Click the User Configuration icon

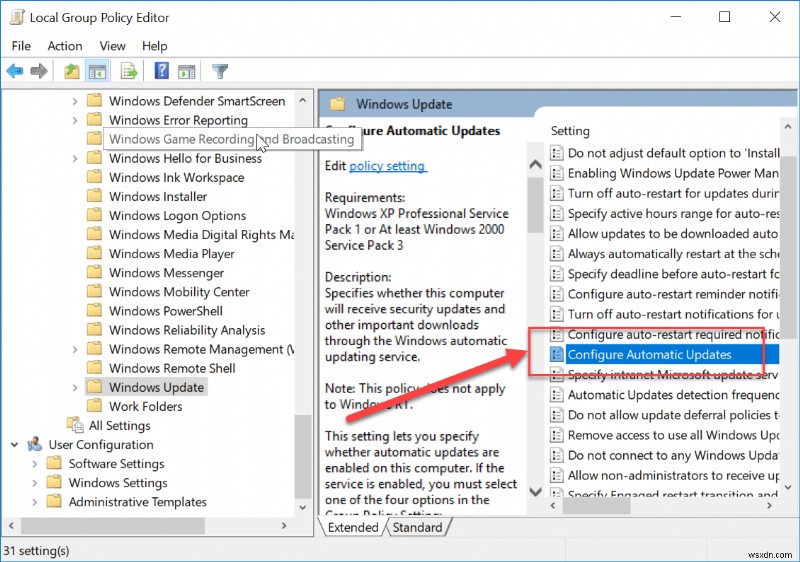35,444
